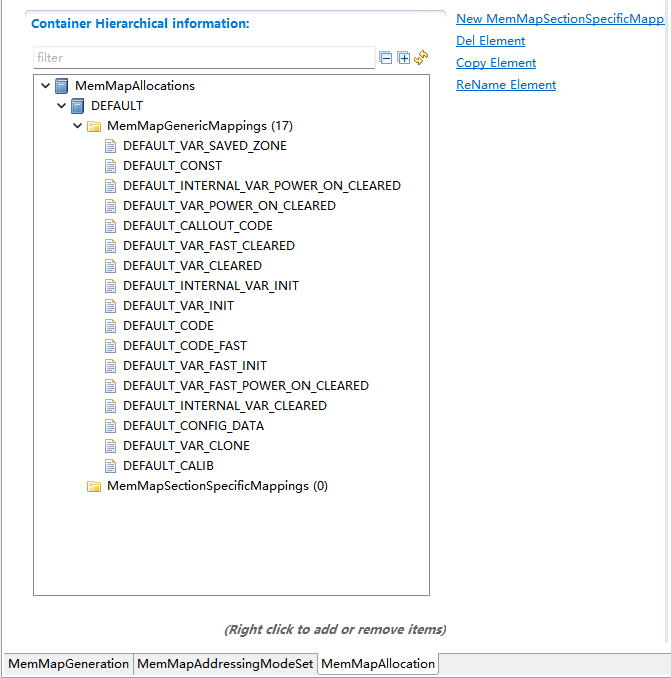Select DEFAULT_VAR_SAVED_ZONE in the tree
The width and height of the screenshot is (671, 678).
pos(204,146)
